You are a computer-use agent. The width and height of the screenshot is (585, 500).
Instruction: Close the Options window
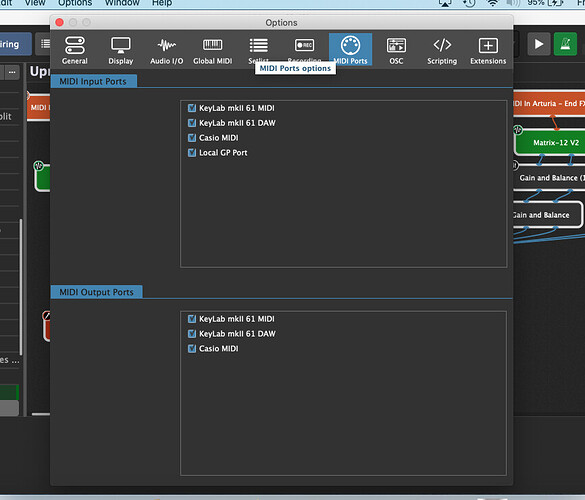pyautogui.click(x=59, y=22)
